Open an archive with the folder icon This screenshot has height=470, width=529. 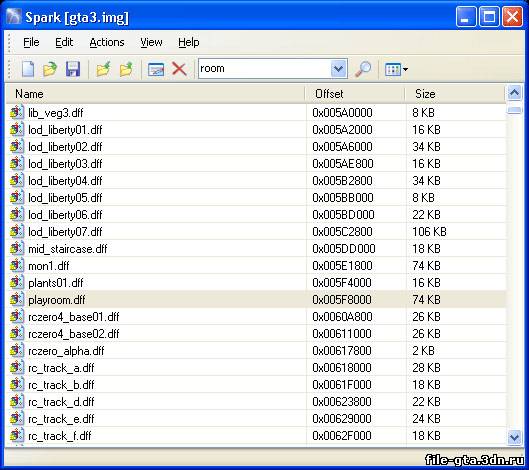pos(50,69)
